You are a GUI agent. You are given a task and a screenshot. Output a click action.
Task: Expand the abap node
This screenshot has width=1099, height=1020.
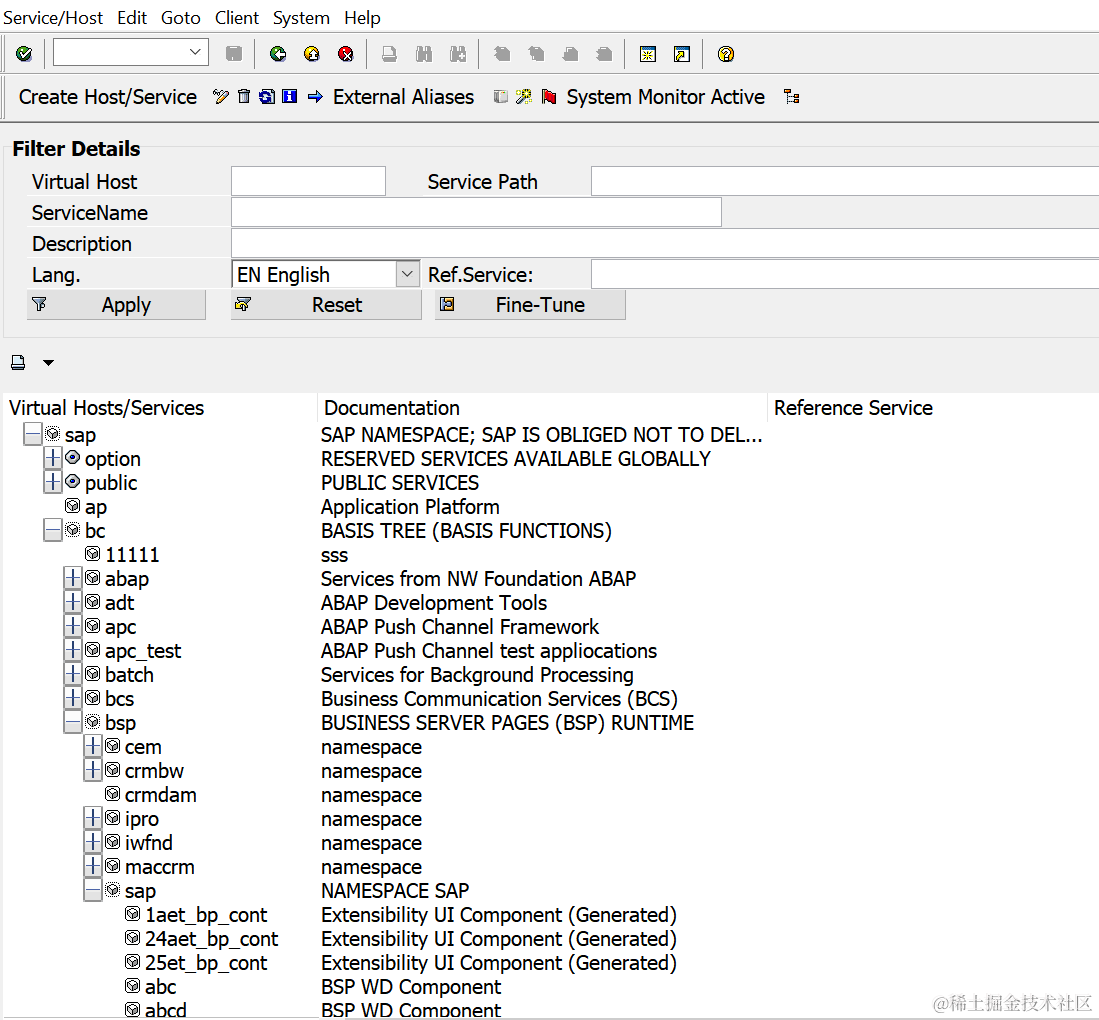(73, 578)
